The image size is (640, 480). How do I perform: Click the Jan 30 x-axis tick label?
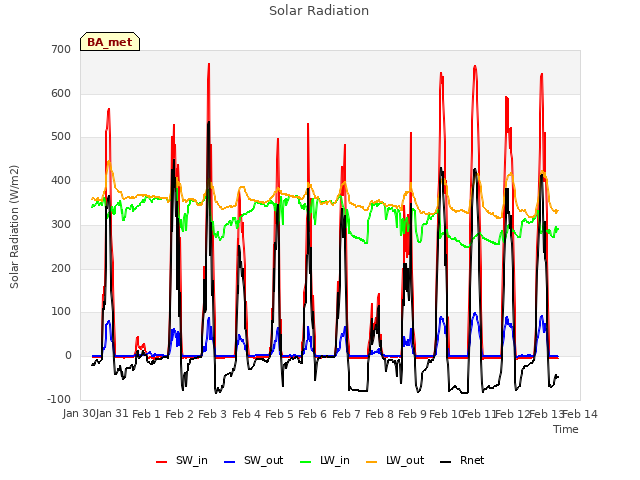79,414
